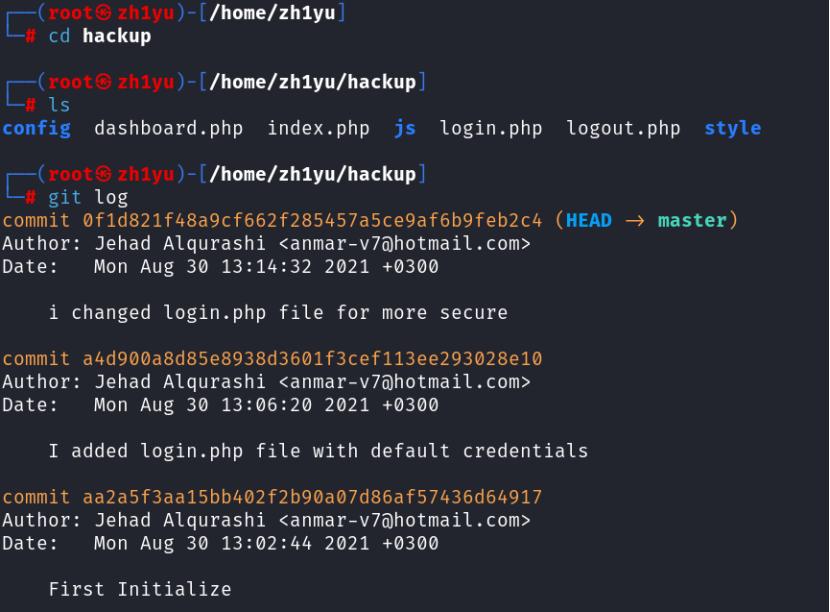Click the 'ls' command text

(59, 104)
